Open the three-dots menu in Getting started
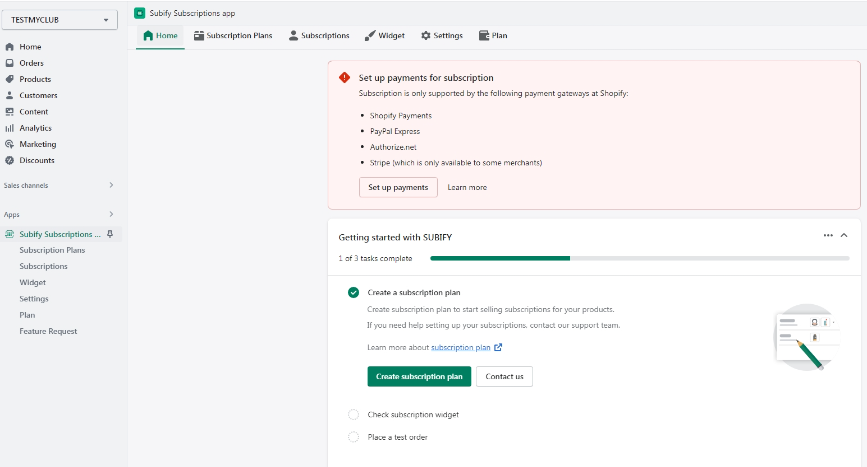867x467 pixels. [x=828, y=235]
